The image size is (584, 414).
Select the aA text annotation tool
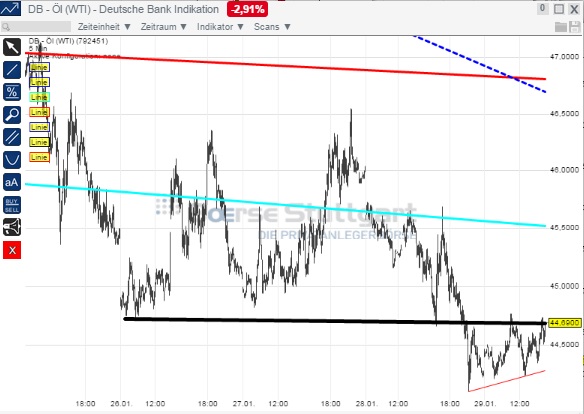point(12,182)
